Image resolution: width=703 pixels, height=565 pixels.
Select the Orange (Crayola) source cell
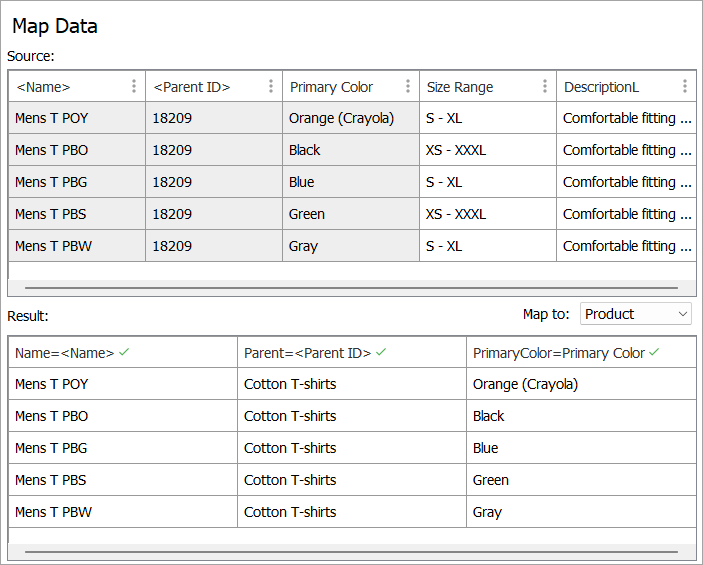coord(341,118)
